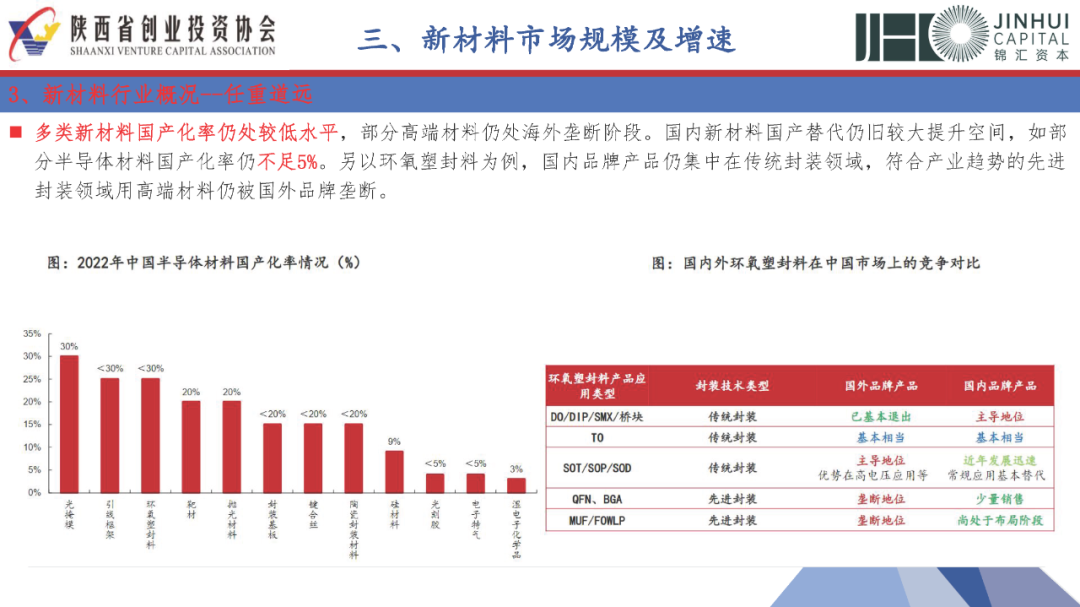This screenshot has width=1080, height=607.
Task: Click the Chinese text 锦汇资本
Action: click(1031, 55)
